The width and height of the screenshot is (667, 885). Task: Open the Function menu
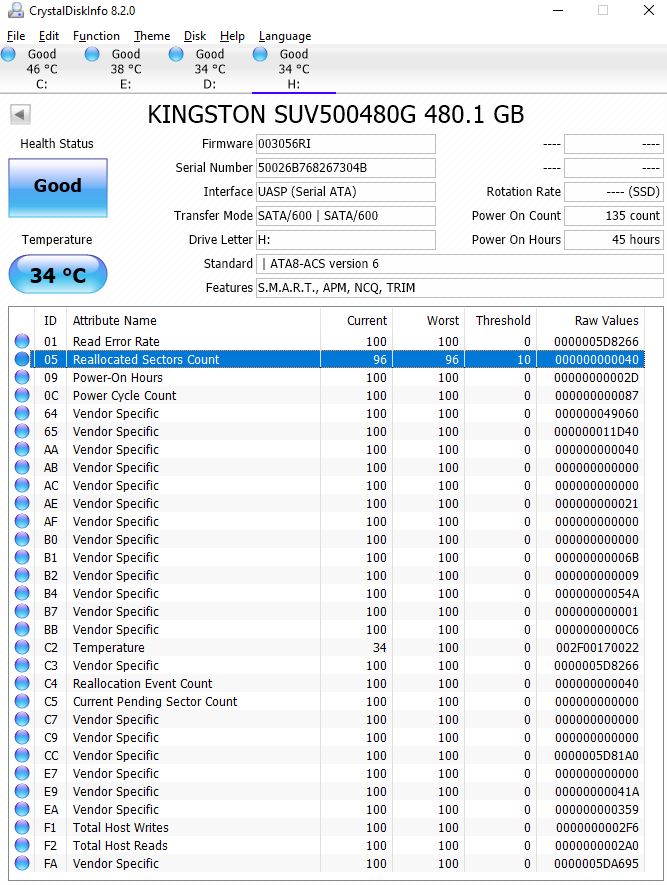coord(96,36)
